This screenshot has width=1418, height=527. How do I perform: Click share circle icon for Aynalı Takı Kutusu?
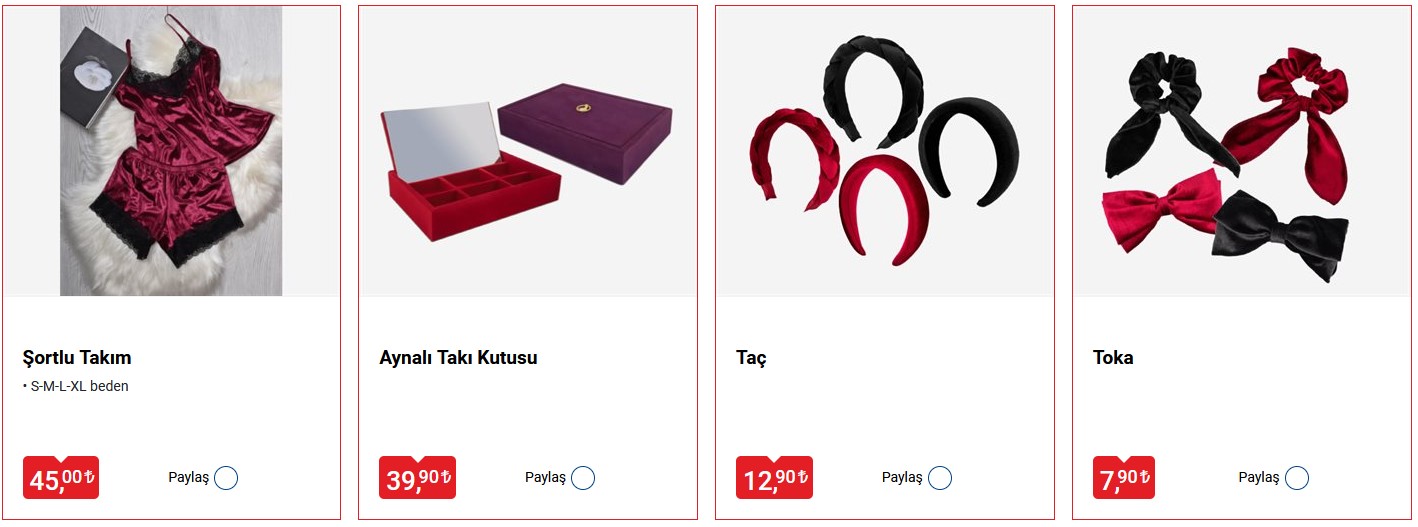[583, 478]
